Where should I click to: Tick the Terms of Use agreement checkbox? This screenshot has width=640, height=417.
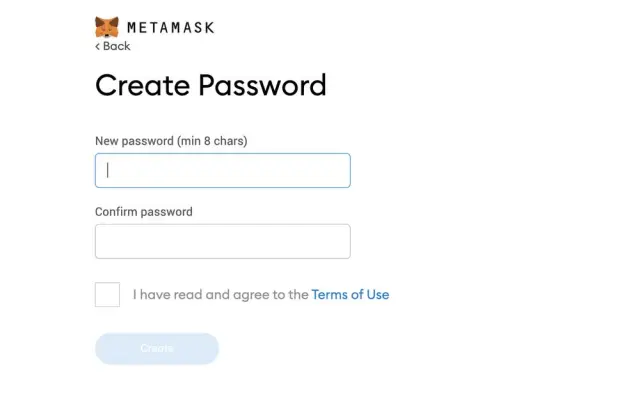107,295
